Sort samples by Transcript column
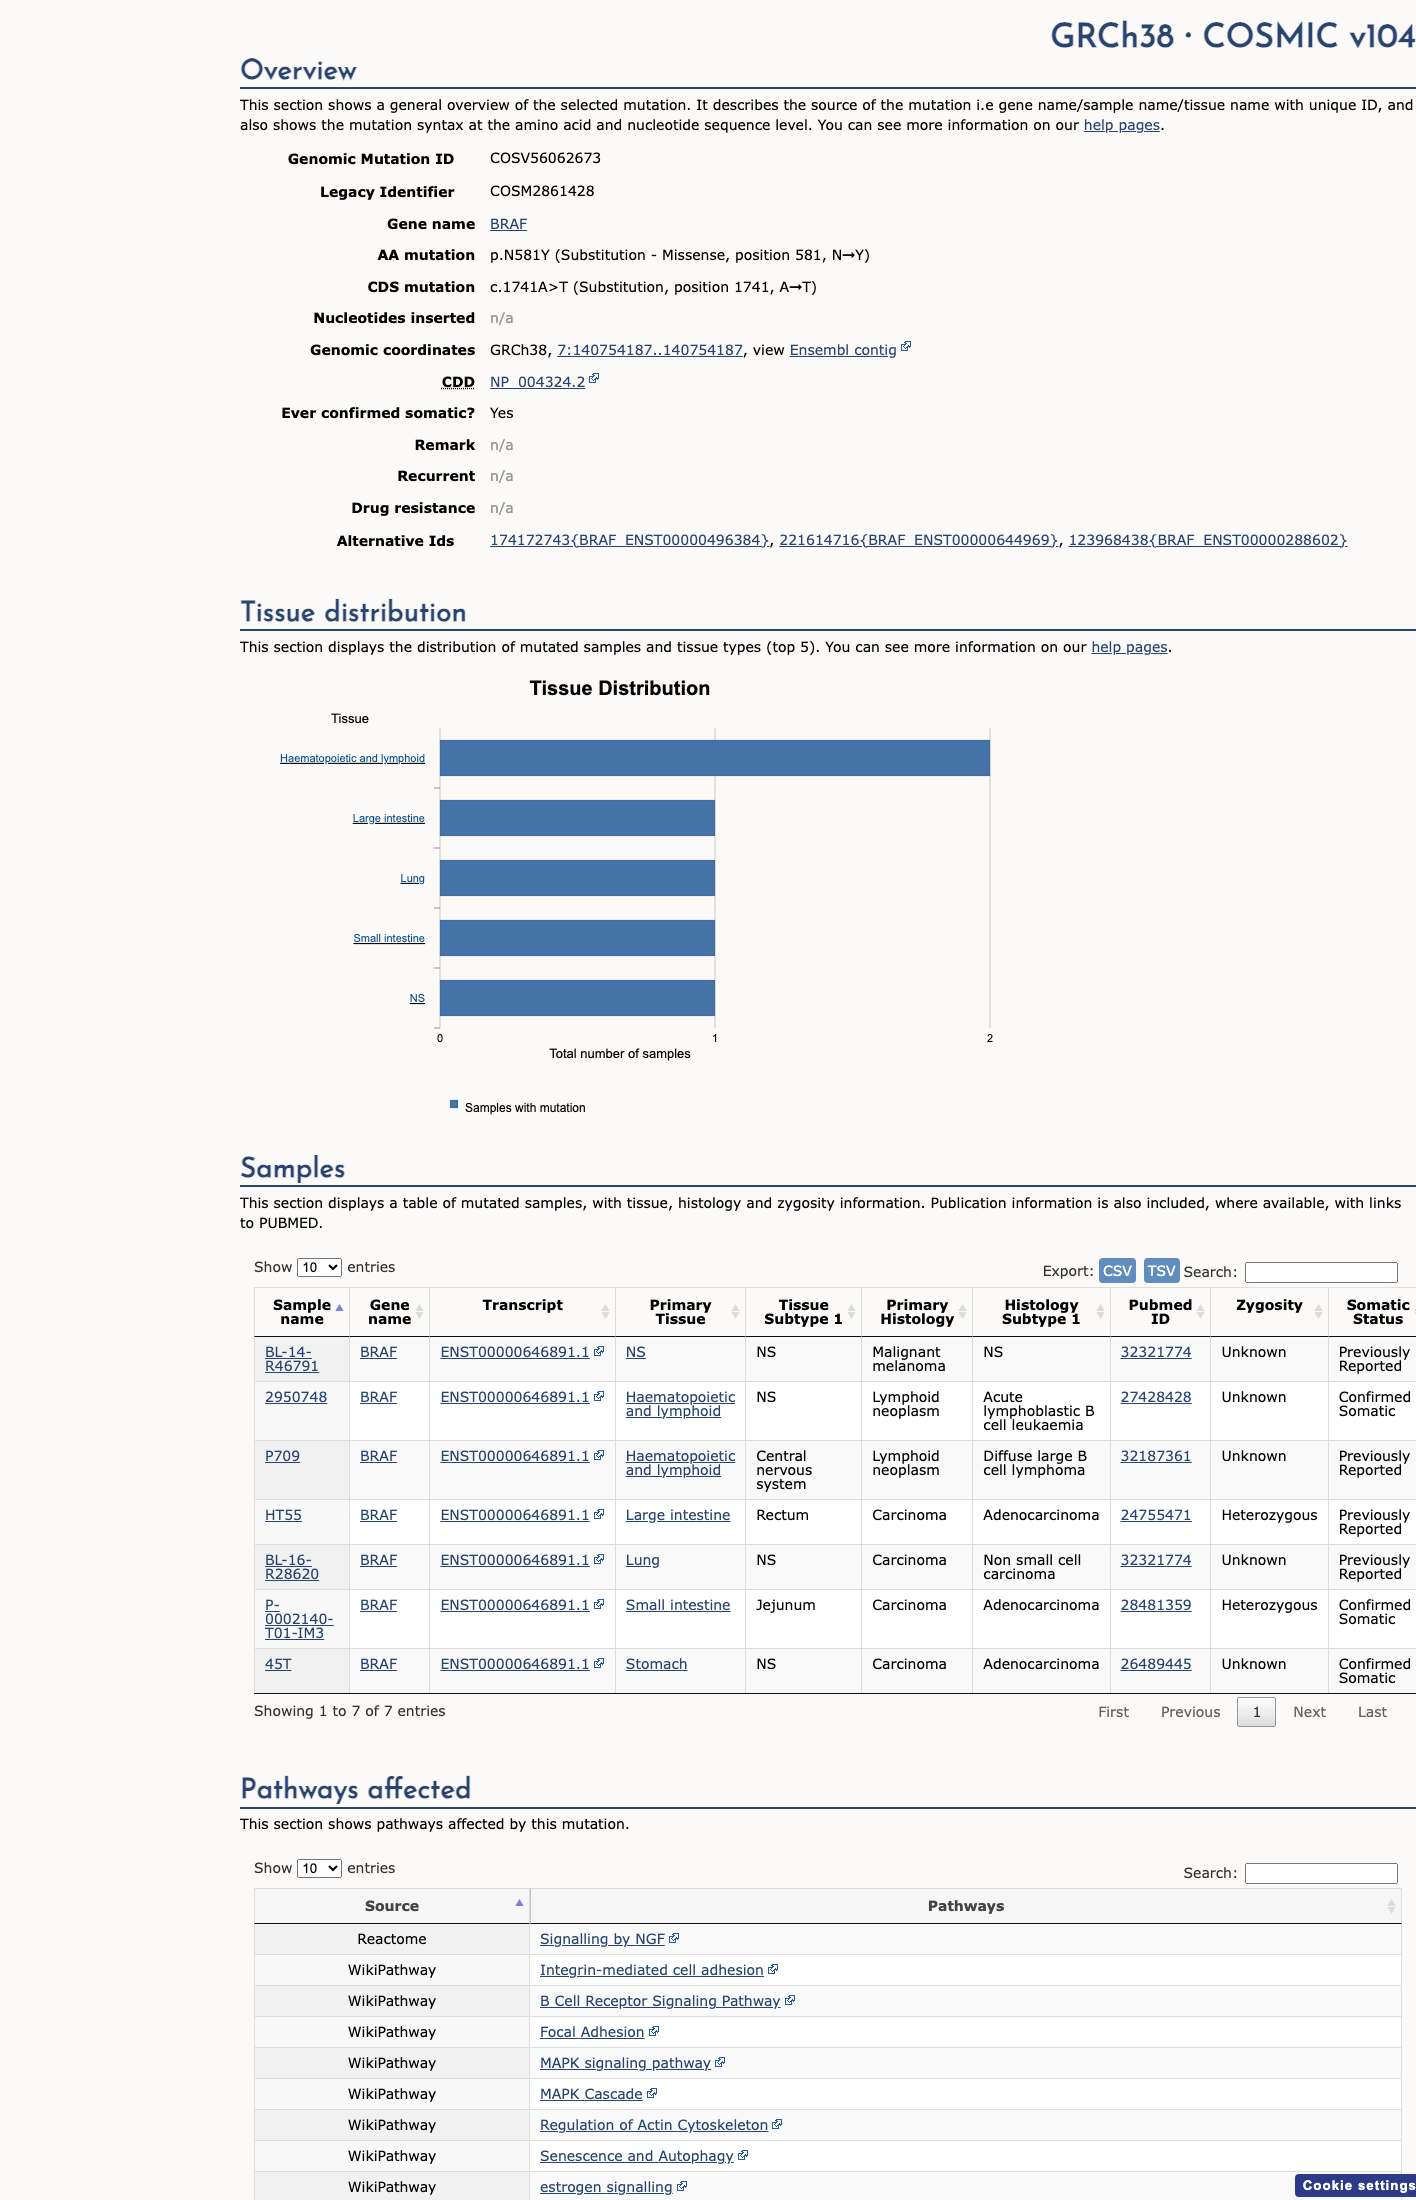The image size is (1416, 2200). (522, 1312)
